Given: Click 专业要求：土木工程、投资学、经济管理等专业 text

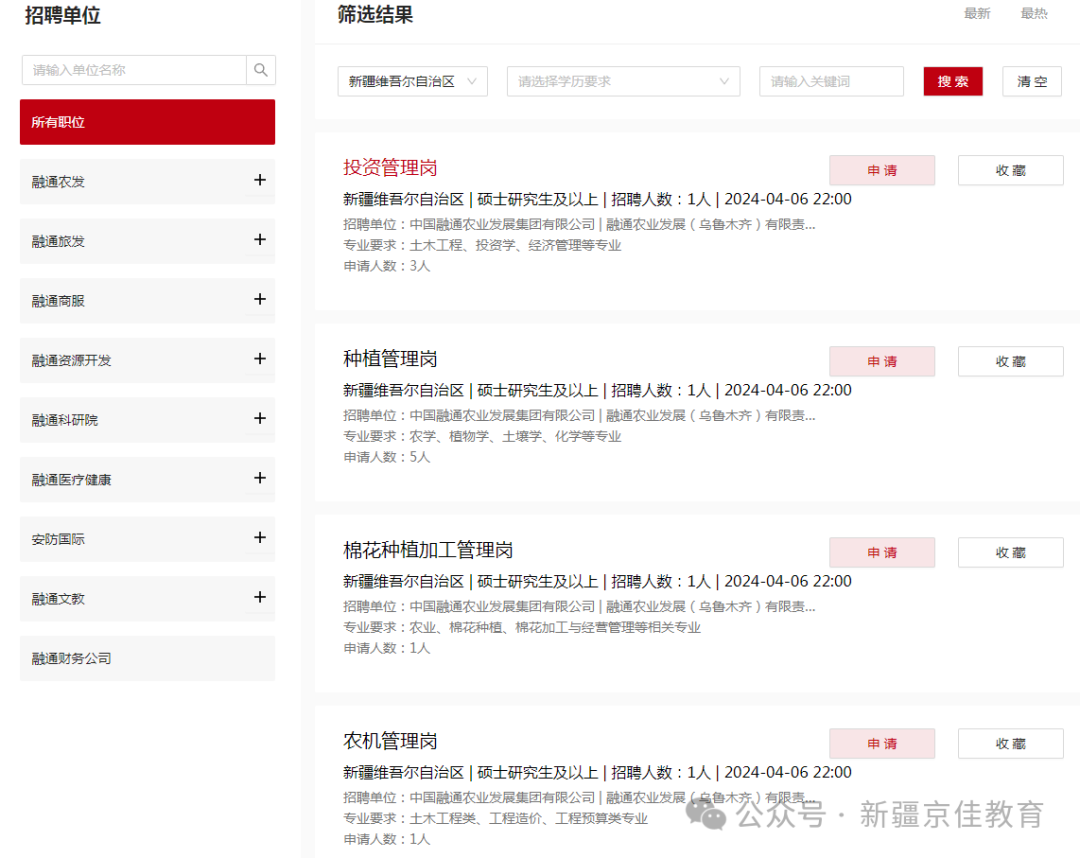Looking at the screenshot, I should [482, 245].
